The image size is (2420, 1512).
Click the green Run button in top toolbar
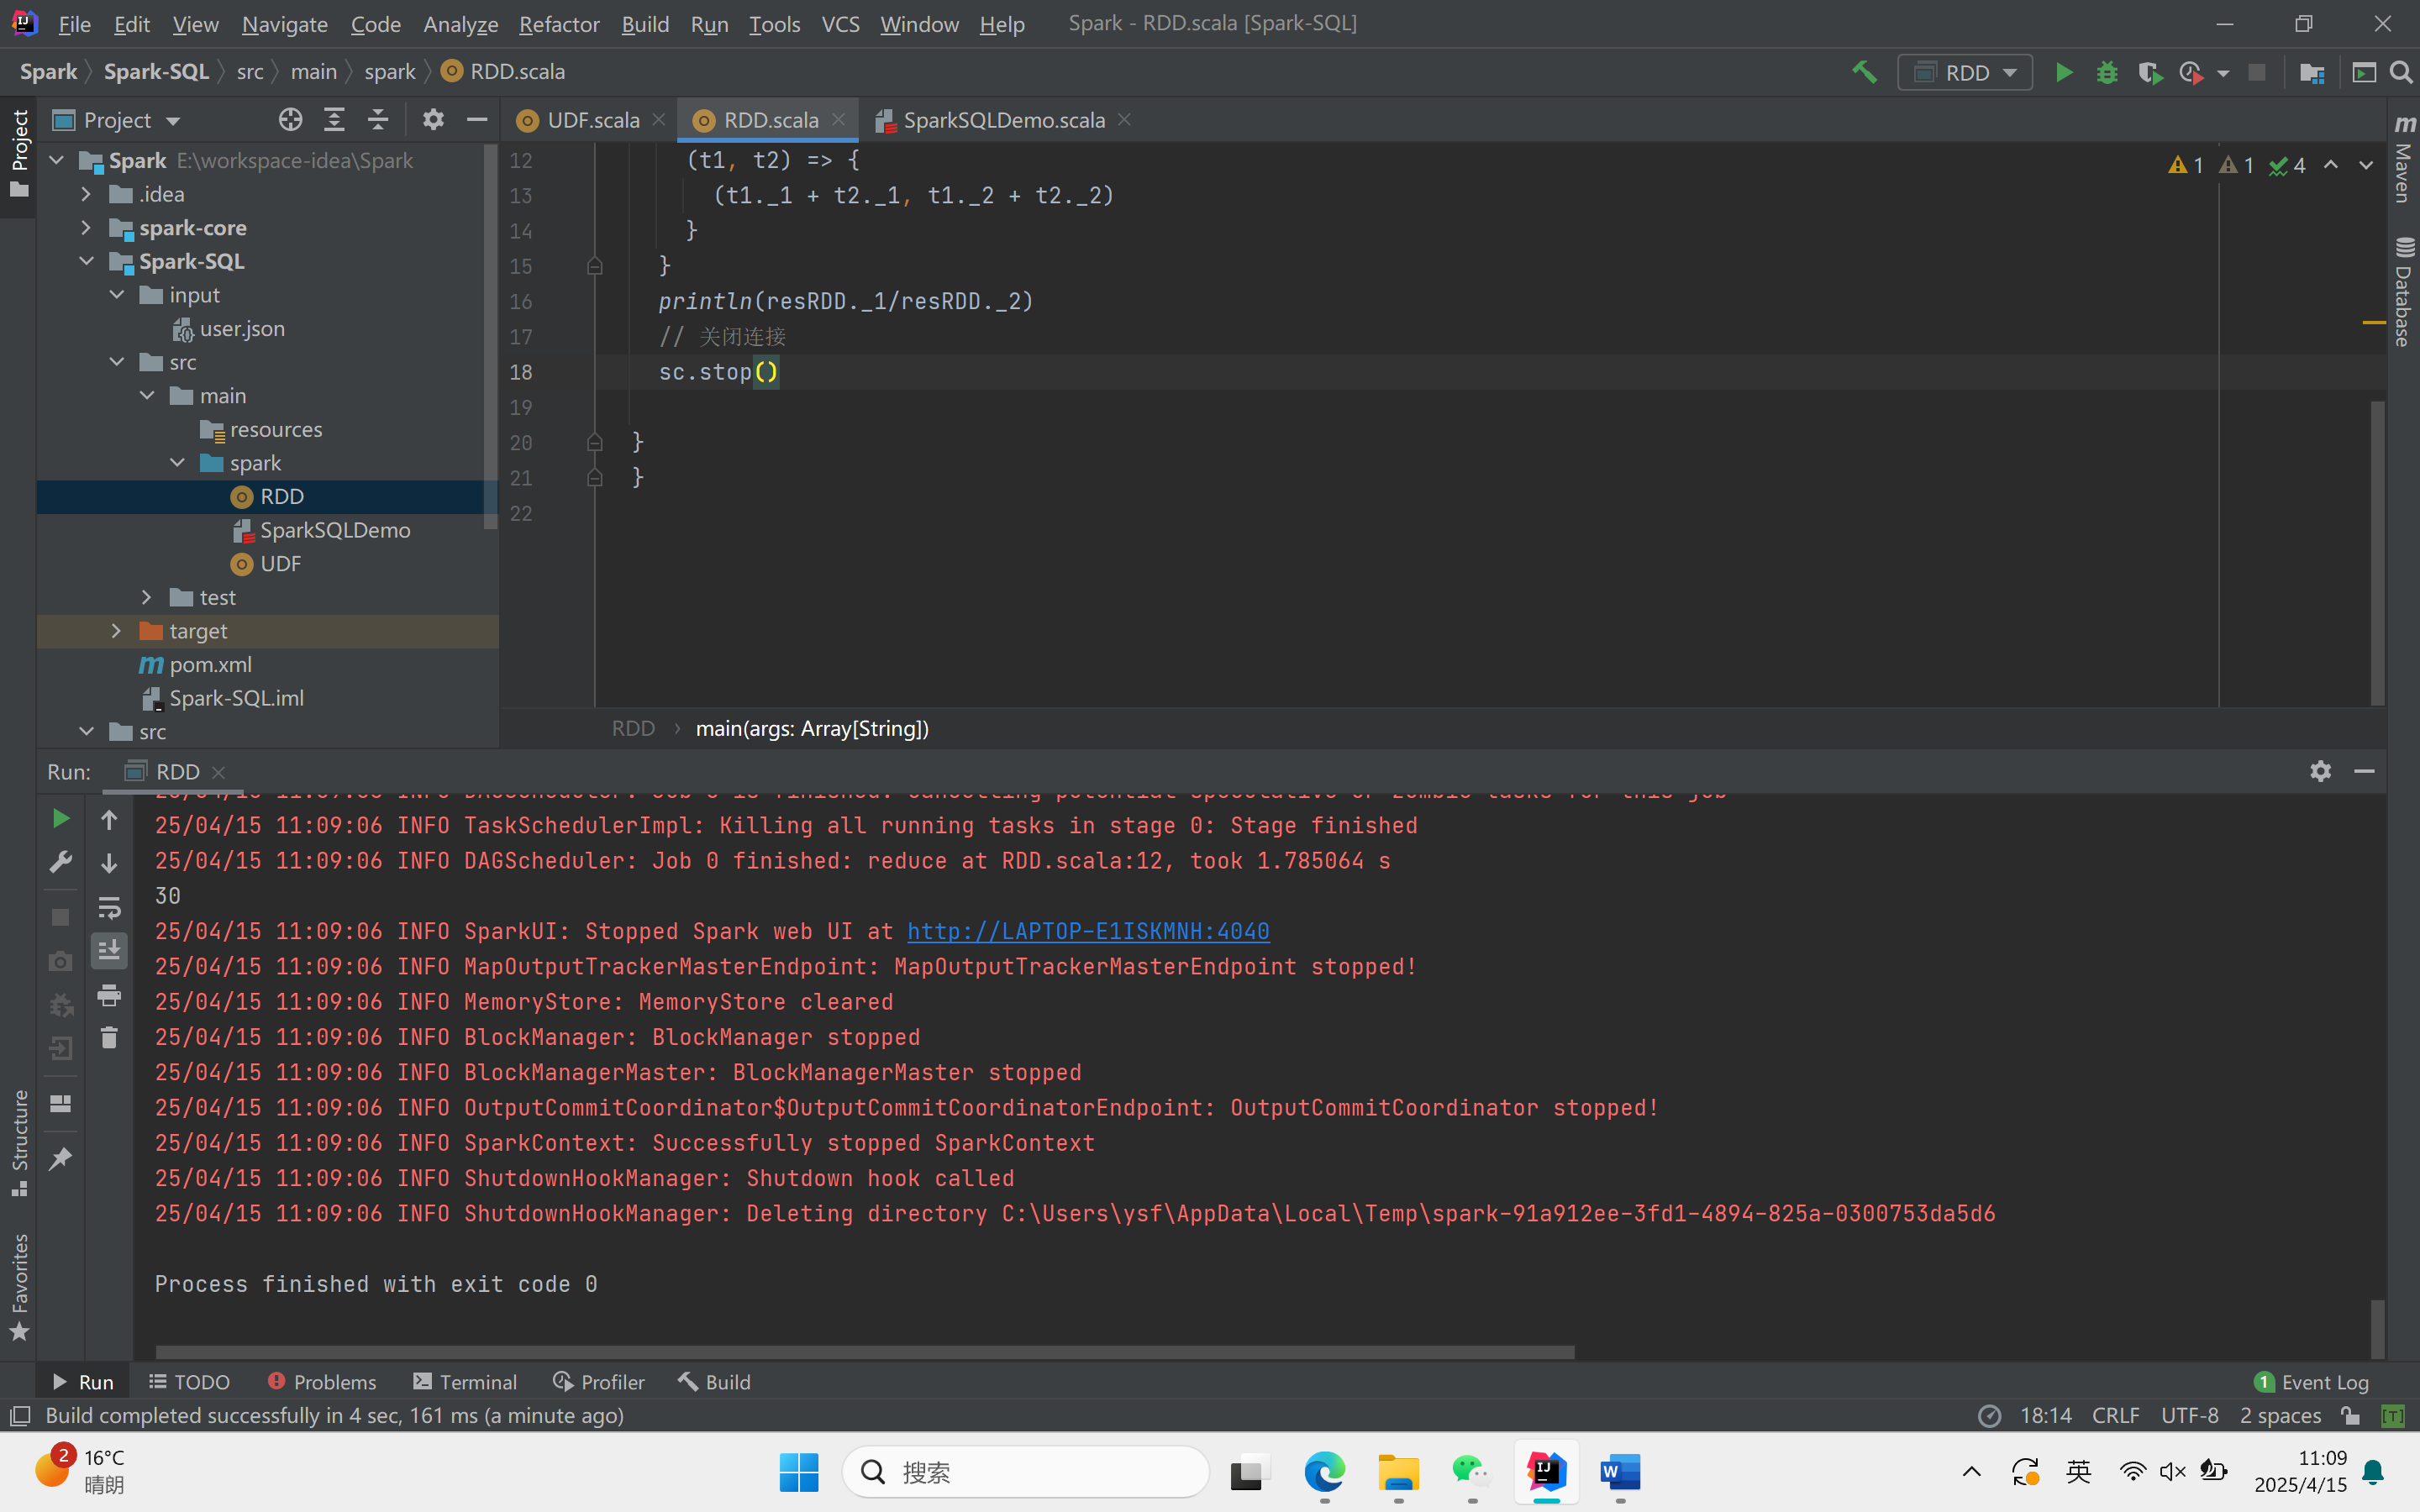click(x=2063, y=73)
